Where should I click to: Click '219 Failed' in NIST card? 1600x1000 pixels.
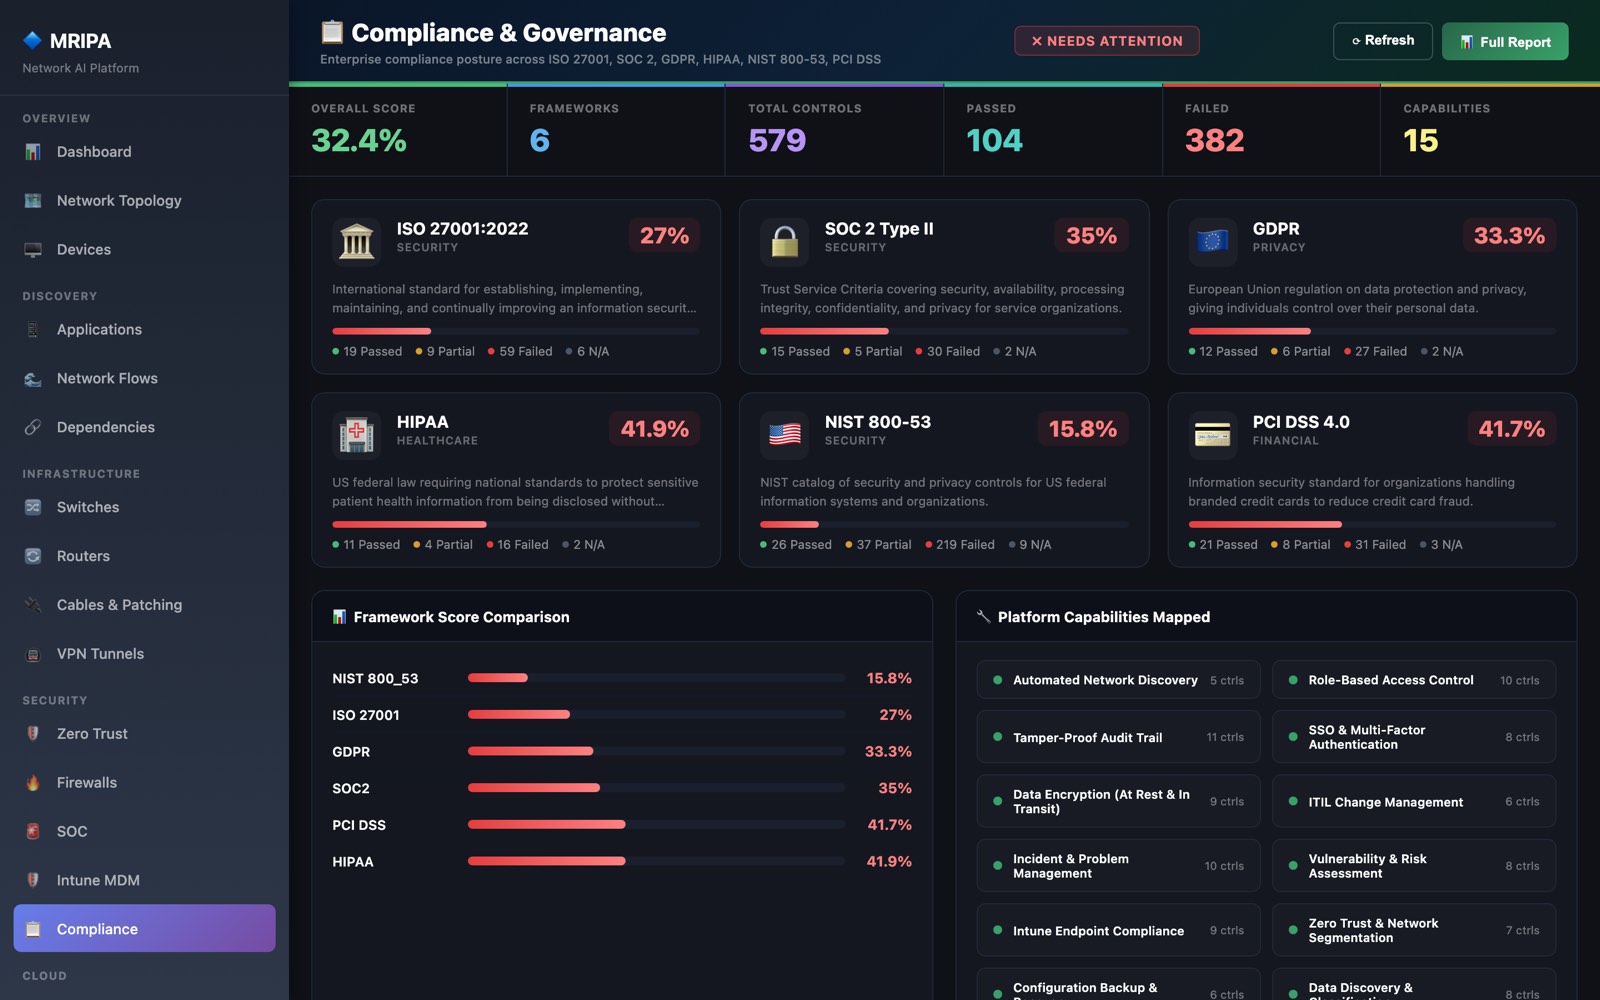pyautogui.click(x=960, y=545)
